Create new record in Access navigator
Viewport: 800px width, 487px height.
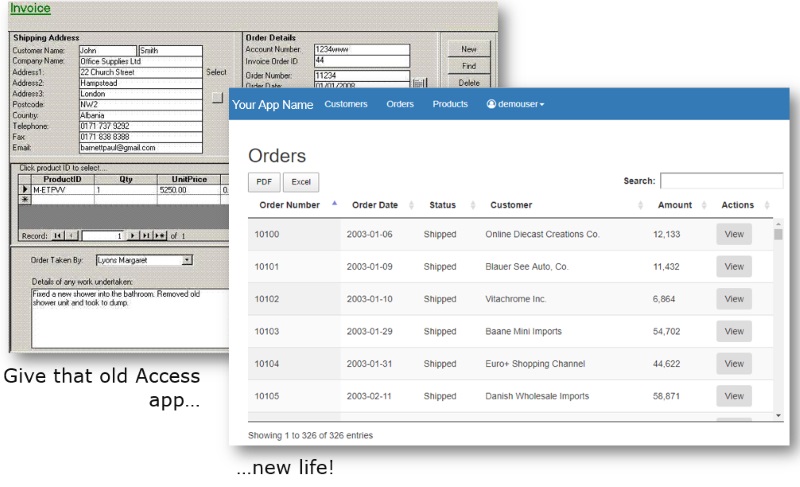(160, 236)
